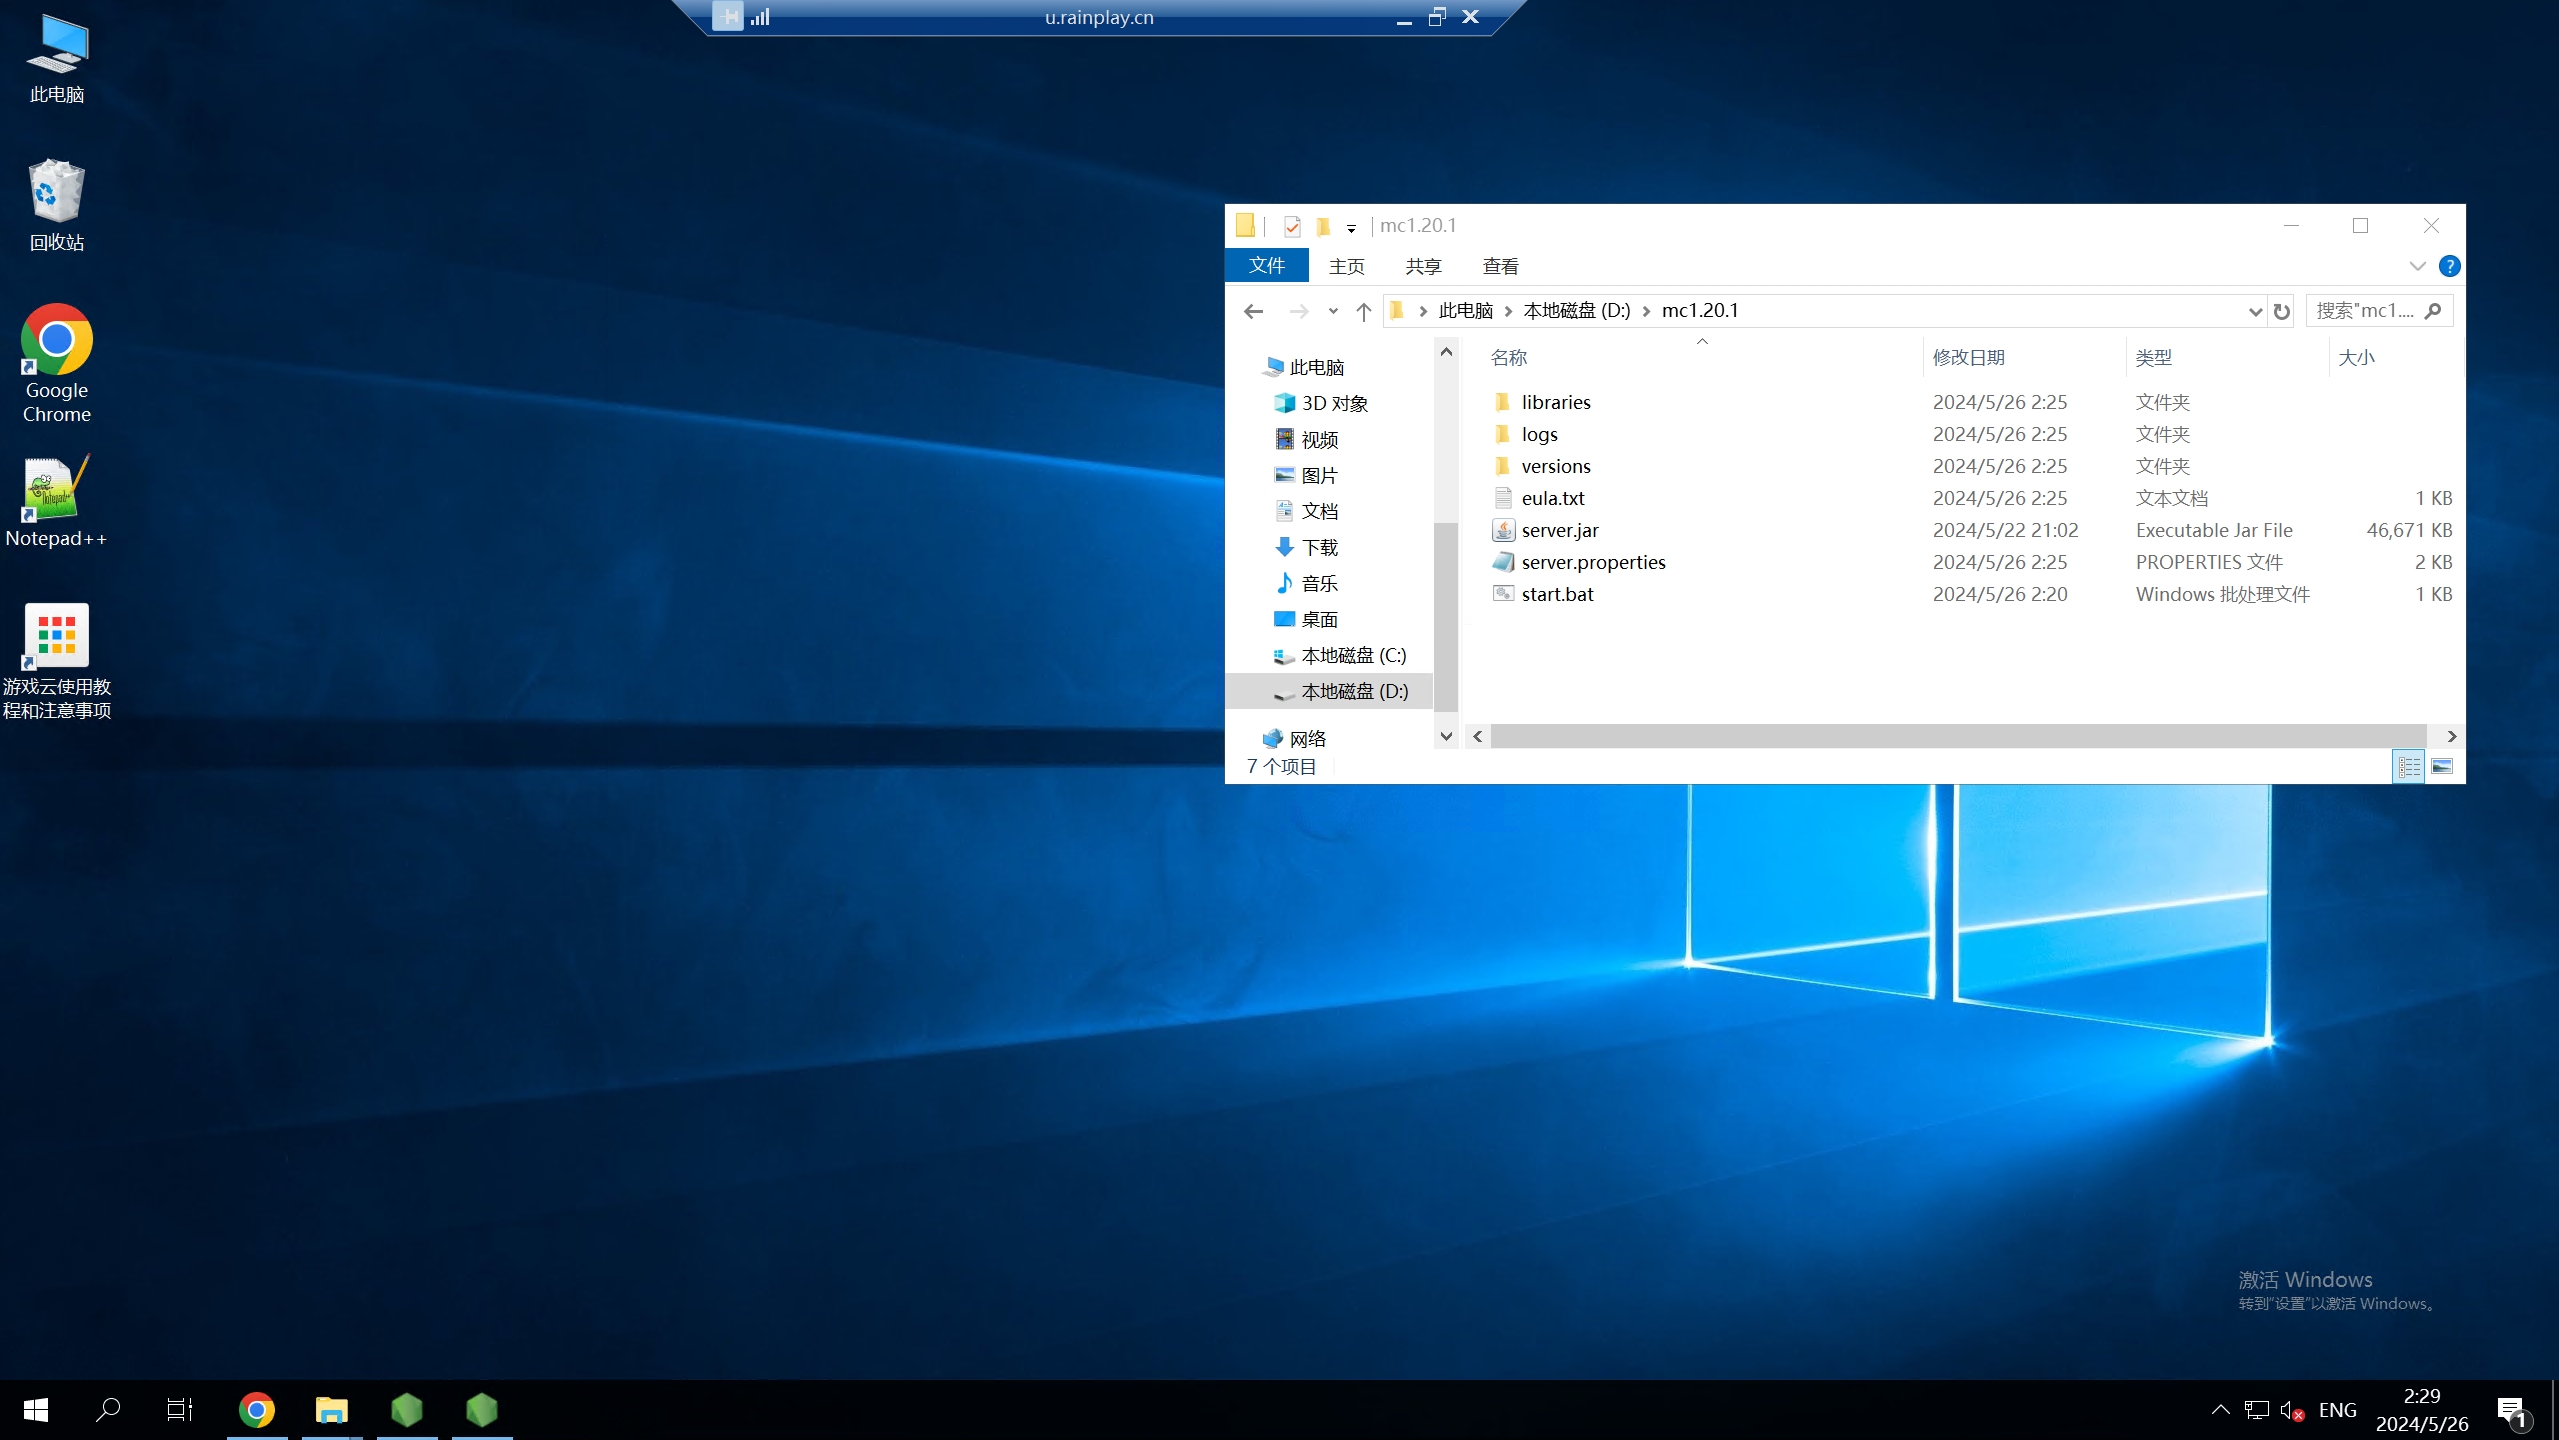Screen dimensions: 2559x1440
Task: Click the back navigation arrow
Action: point(1253,311)
